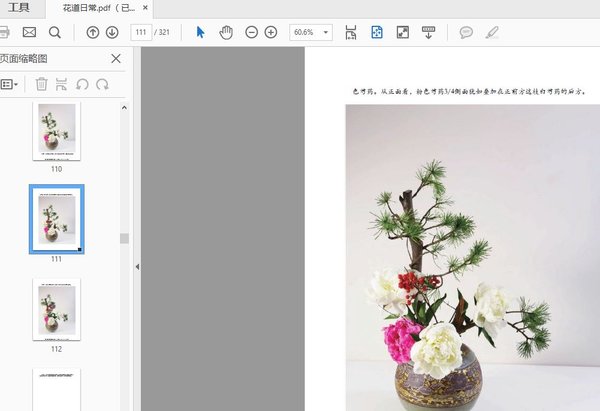The image size is (600, 411).
Task: Select the page 111 thumbnail
Action: pyautogui.click(x=57, y=219)
